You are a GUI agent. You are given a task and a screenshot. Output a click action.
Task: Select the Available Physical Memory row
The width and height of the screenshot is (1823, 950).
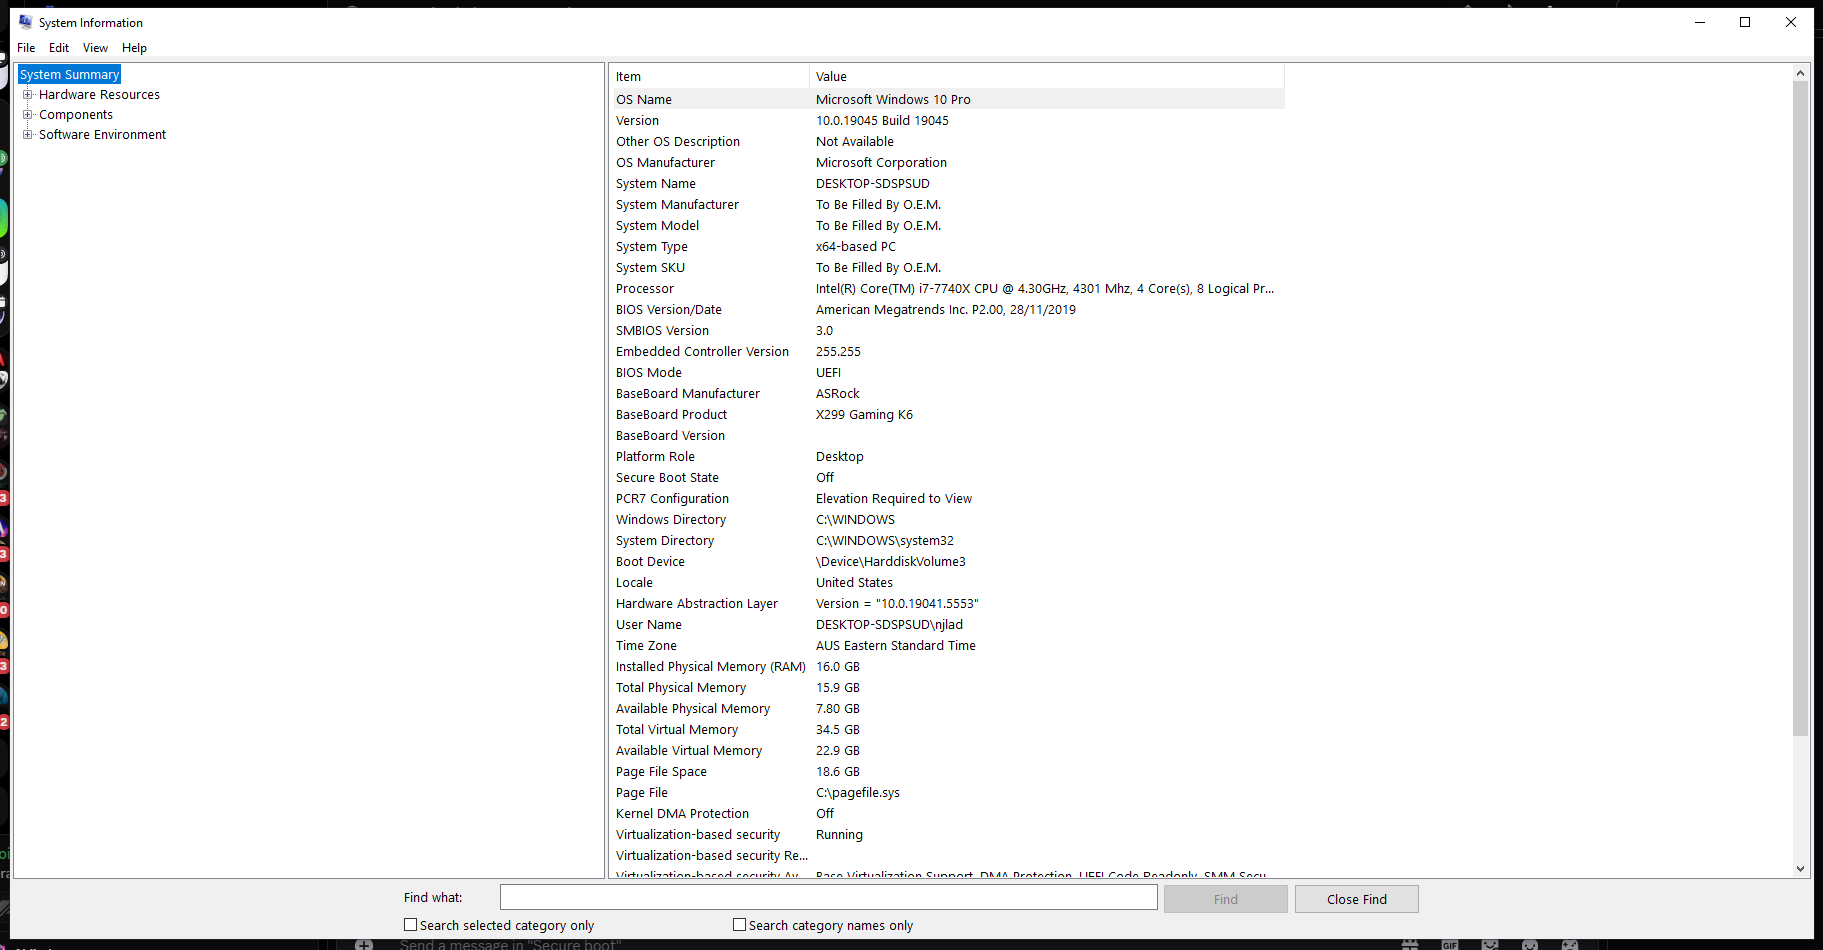pyautogui.click(x=949, y=709)
